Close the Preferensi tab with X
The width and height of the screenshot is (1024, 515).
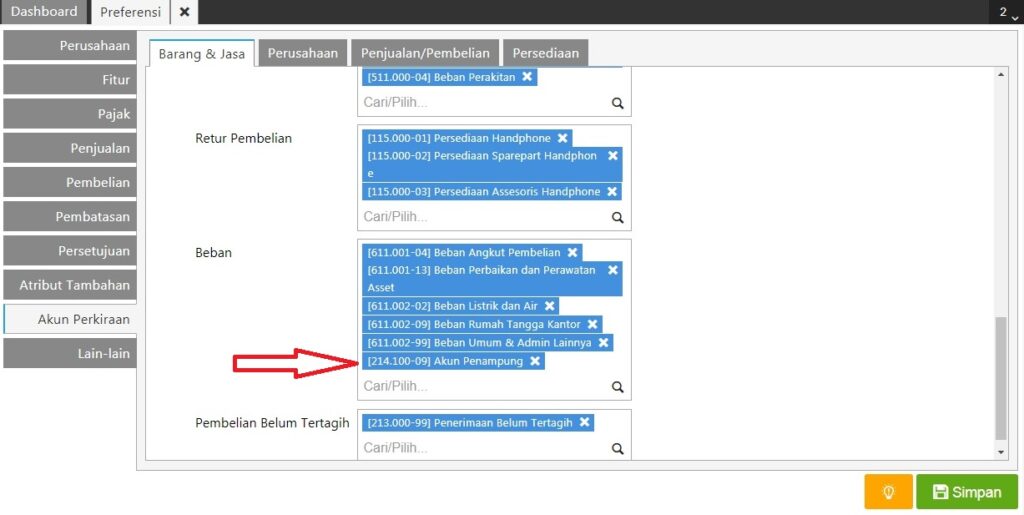click(x=184, y=12)
